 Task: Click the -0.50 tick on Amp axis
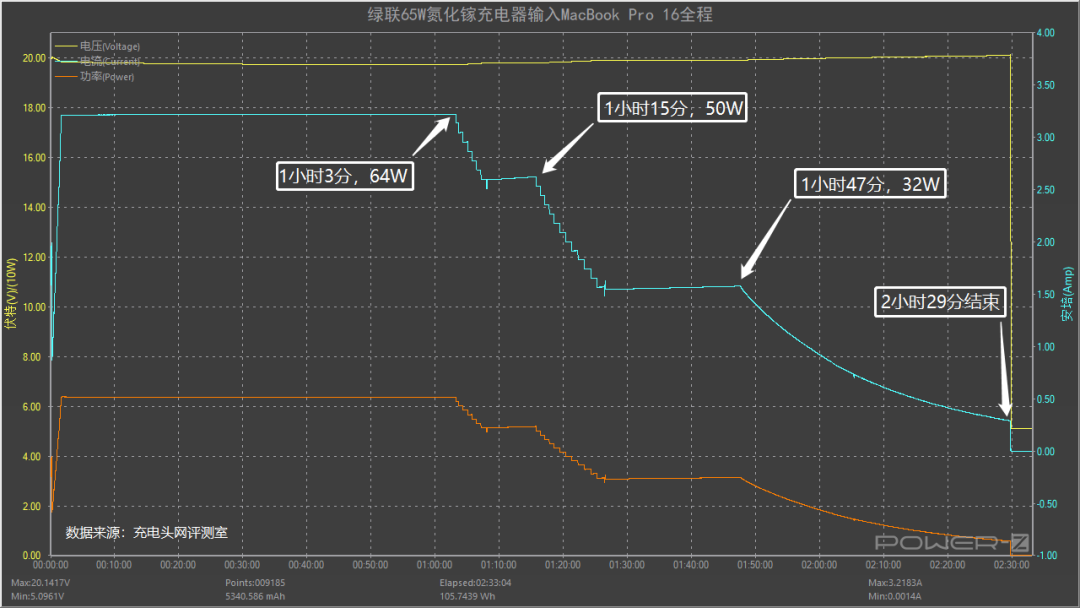tap(1046, 504)
